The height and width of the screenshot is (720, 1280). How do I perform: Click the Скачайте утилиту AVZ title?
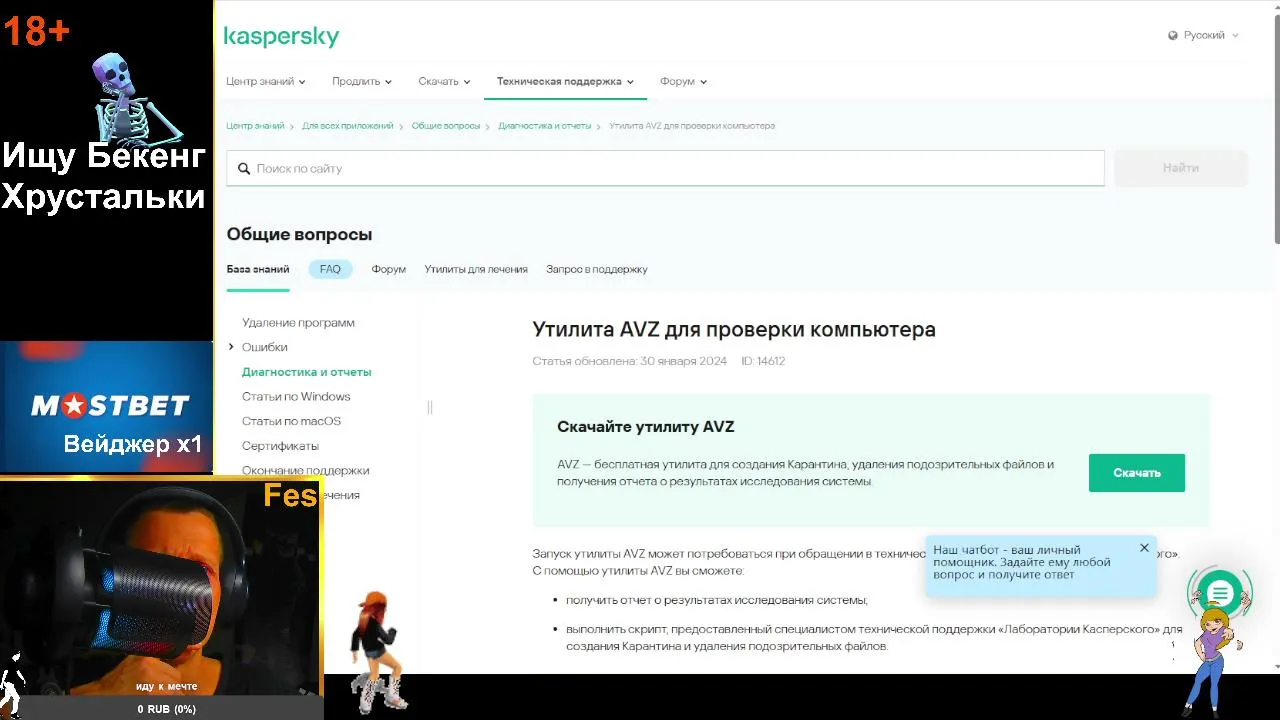coord(646,427)
